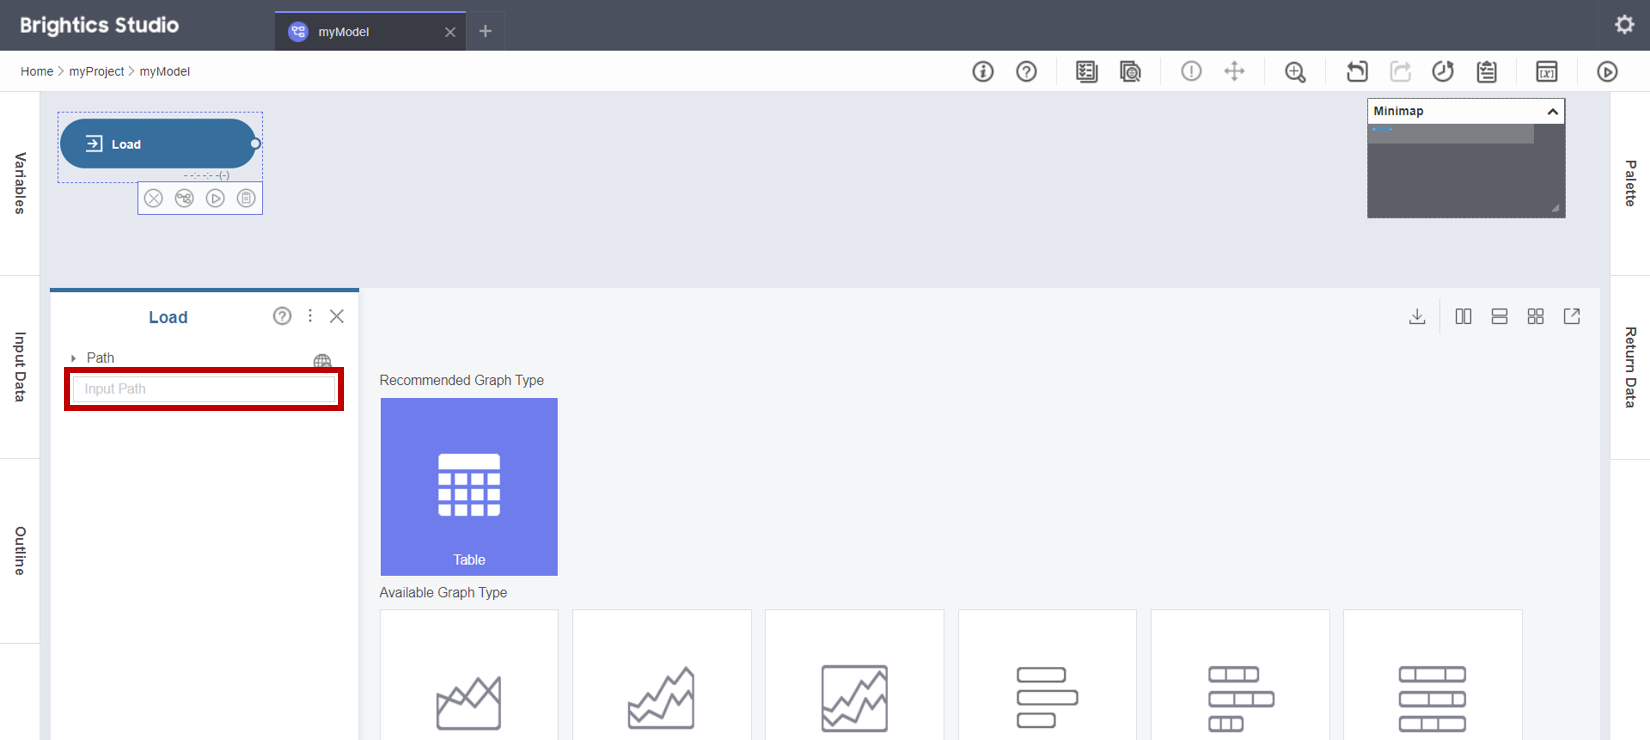Click the Brightics Studio logo

click(99, 25)
